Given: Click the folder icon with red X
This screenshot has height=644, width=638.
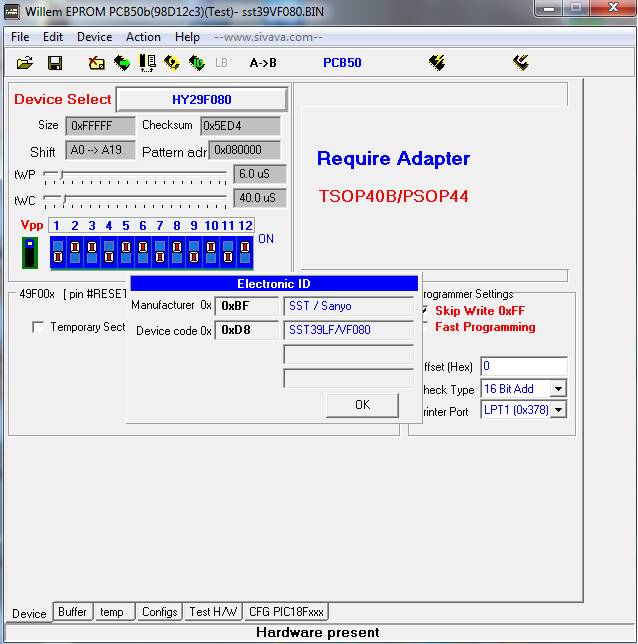Looking at the screenshot, I should (x=97, y=63).
